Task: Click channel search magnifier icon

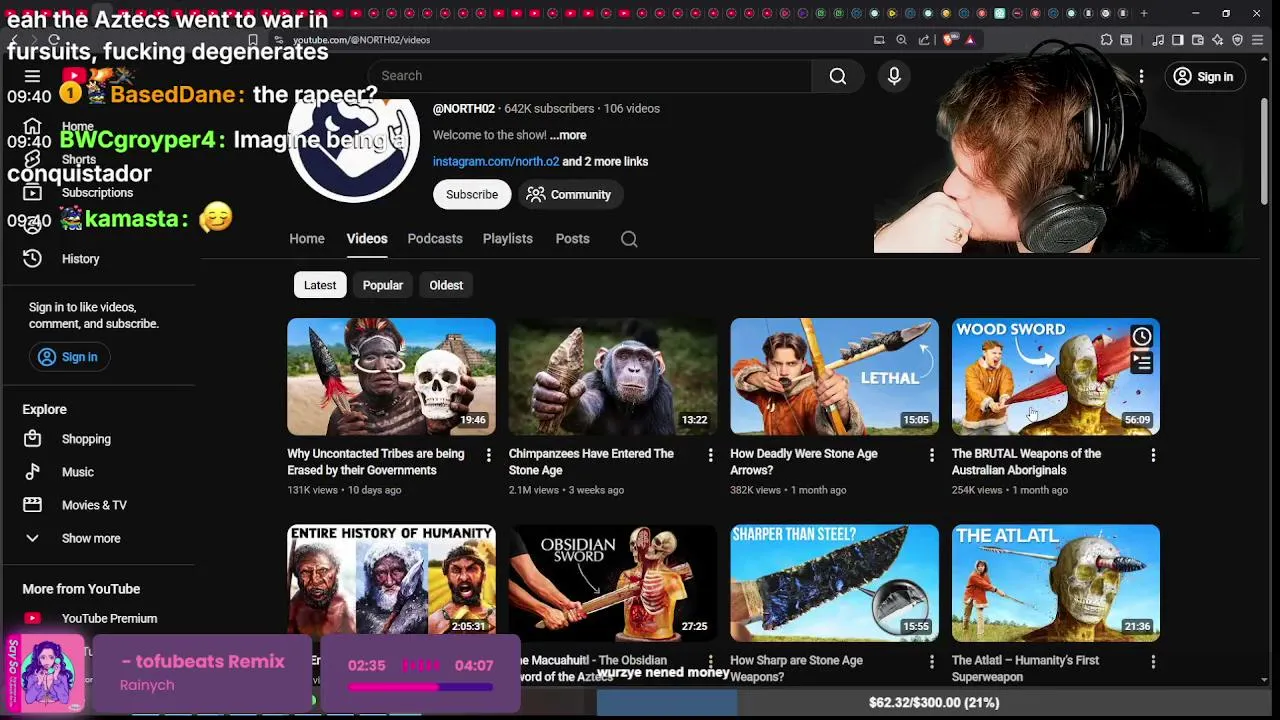Action: coord(629,238)
